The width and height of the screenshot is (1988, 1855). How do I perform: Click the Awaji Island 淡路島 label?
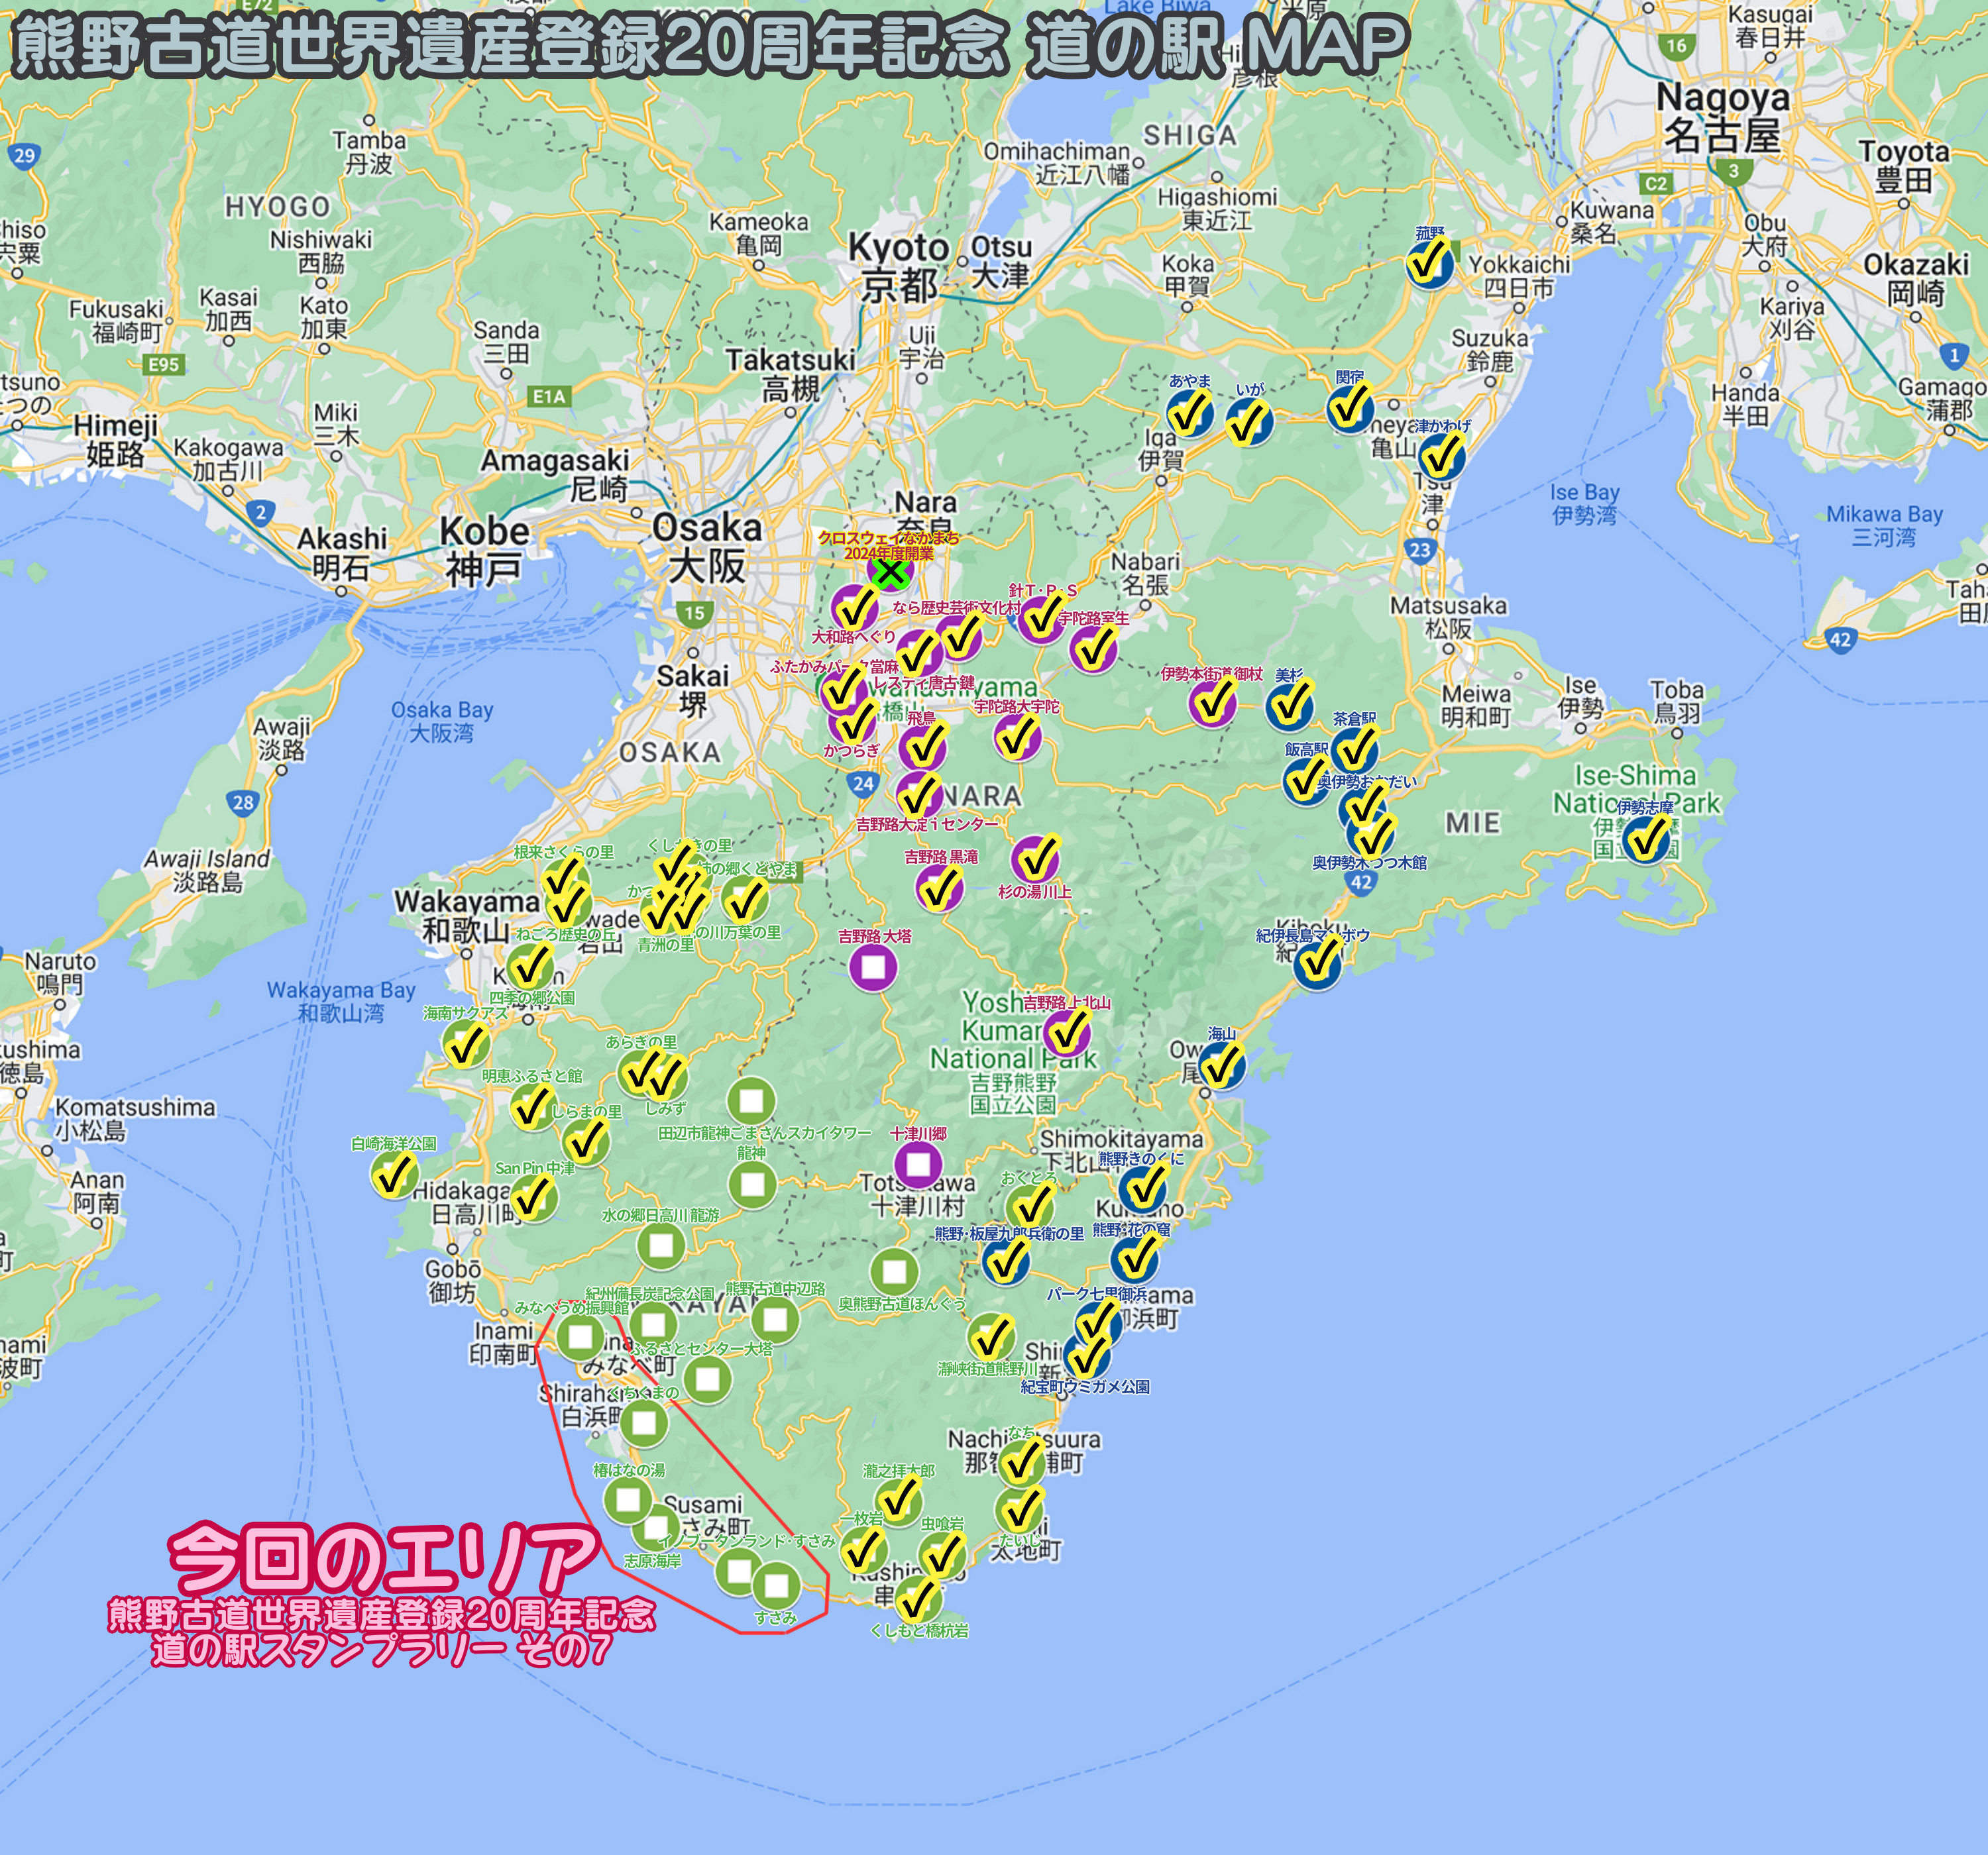(x=207, y=870)
